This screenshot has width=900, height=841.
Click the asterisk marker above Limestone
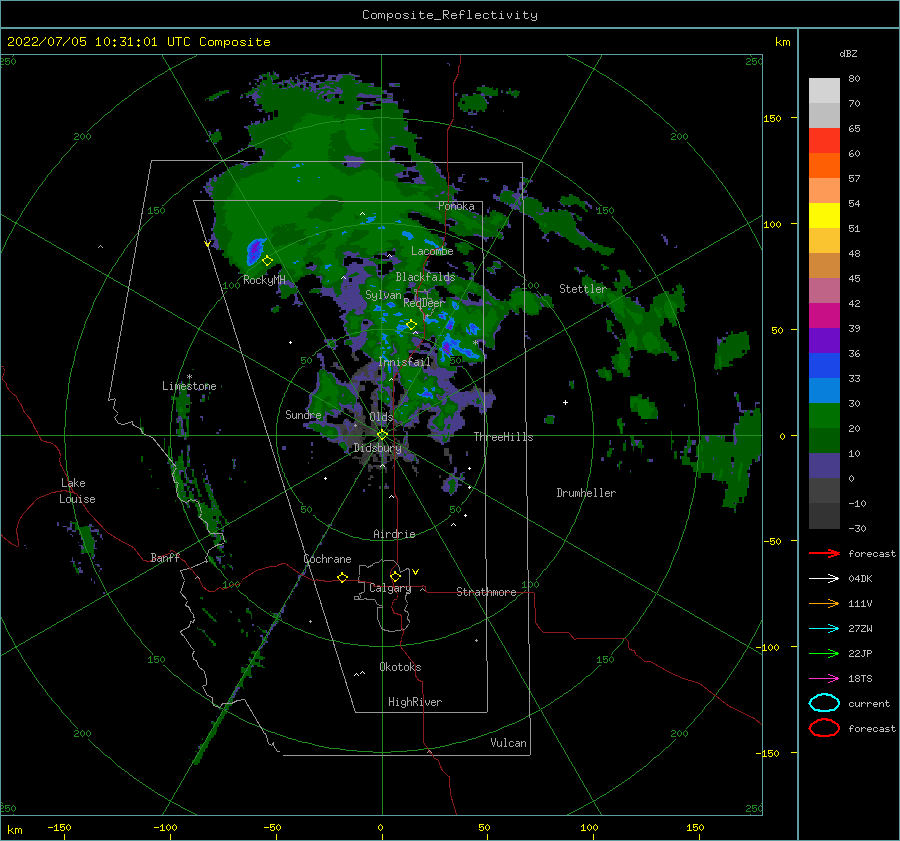point(189,377)
